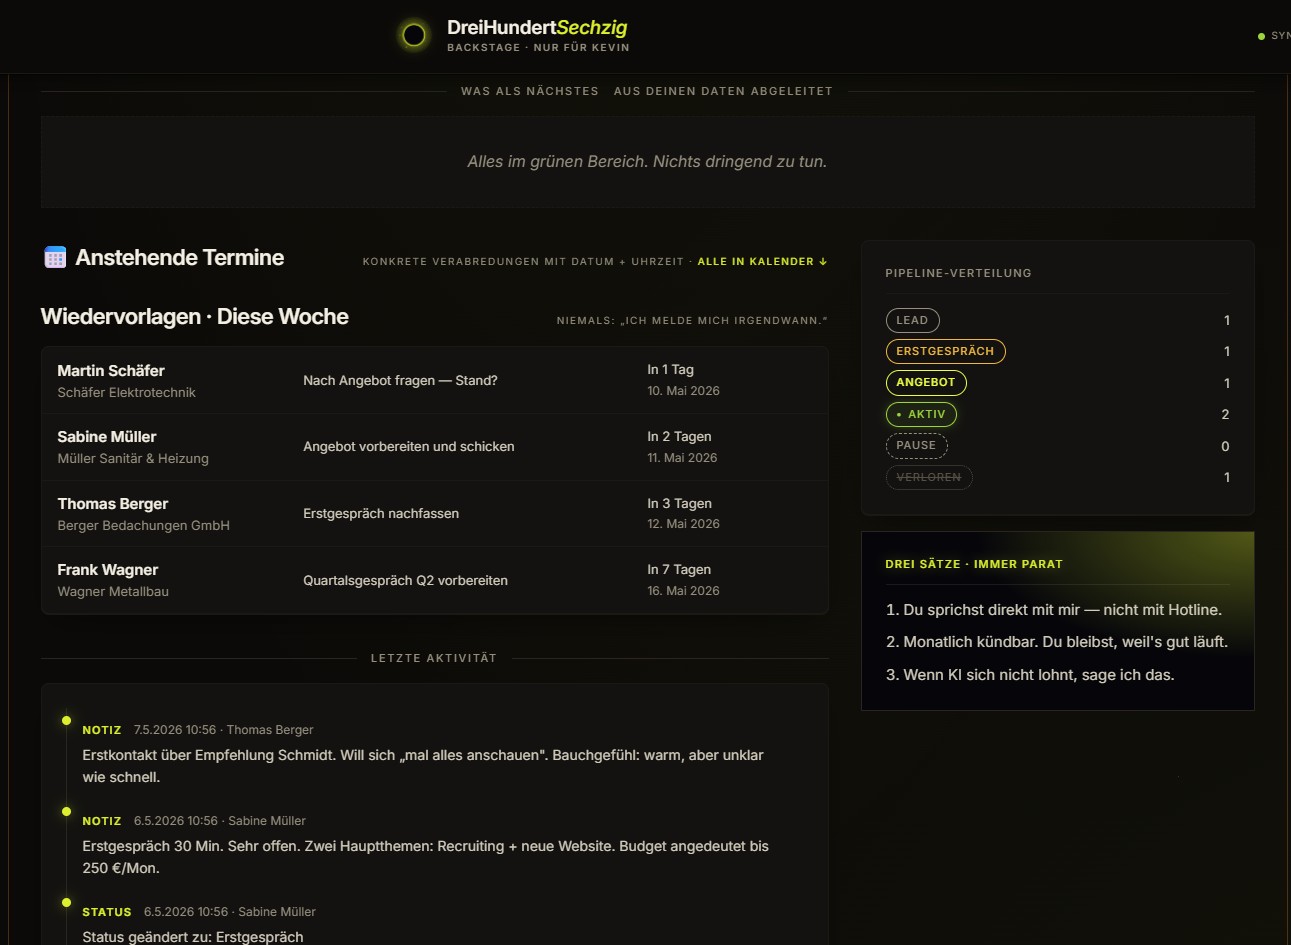Screen dimensions: 1291x945
Task: Click the '12. Mai 2026' date
Action: (x=683, y=524)
